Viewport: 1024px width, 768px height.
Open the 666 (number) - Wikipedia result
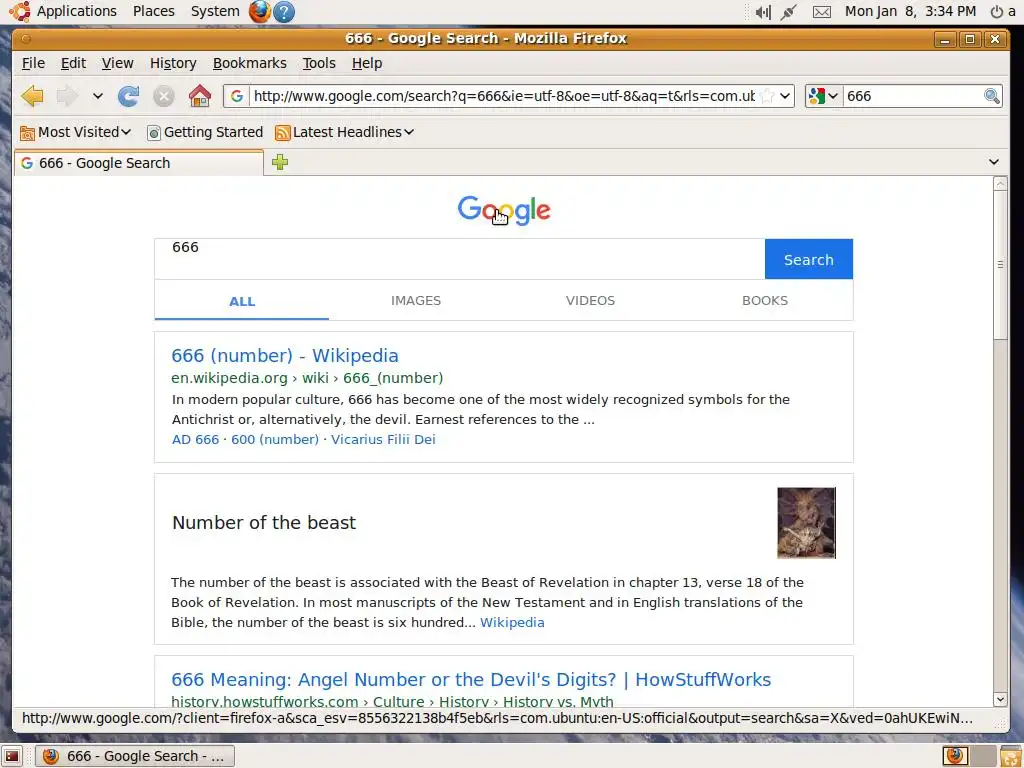coord(285,355)
